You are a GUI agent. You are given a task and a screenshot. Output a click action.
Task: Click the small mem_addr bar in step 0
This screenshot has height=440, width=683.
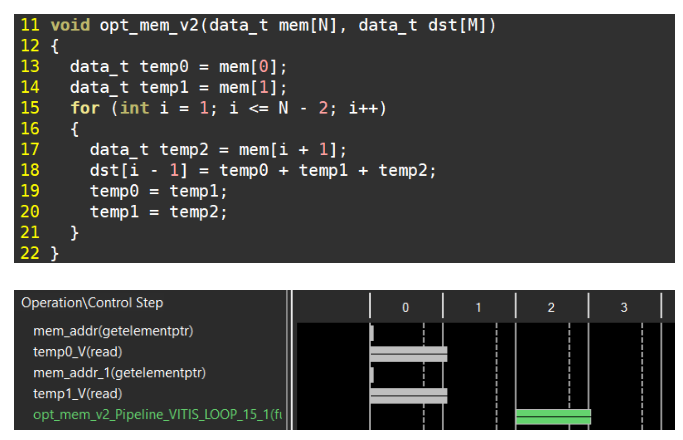point(372,333)
